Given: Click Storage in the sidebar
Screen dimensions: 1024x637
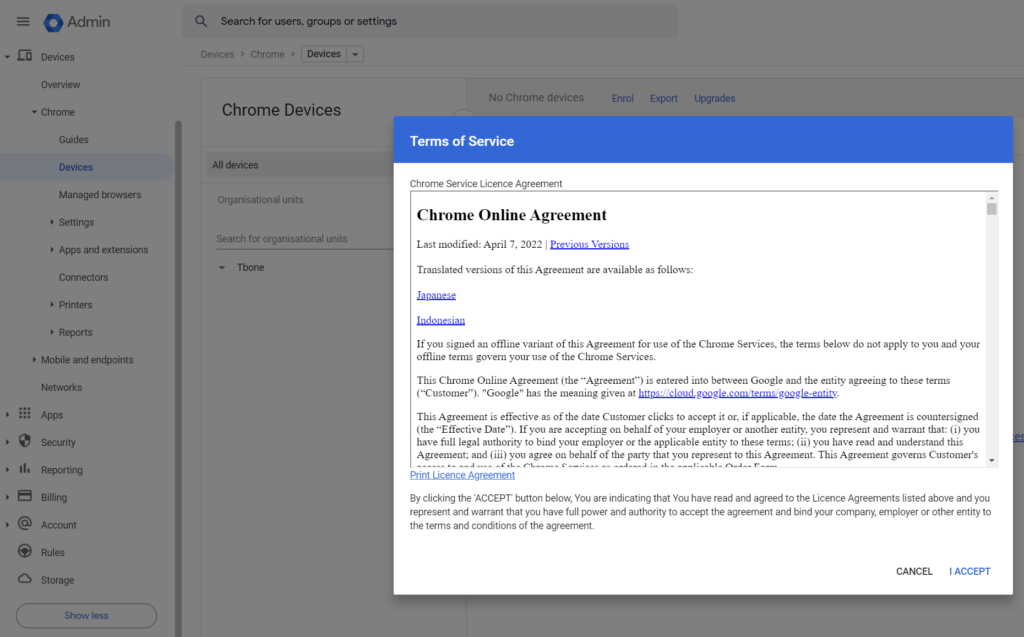Looking at the screenshot, I should click(x=57, y=580).
